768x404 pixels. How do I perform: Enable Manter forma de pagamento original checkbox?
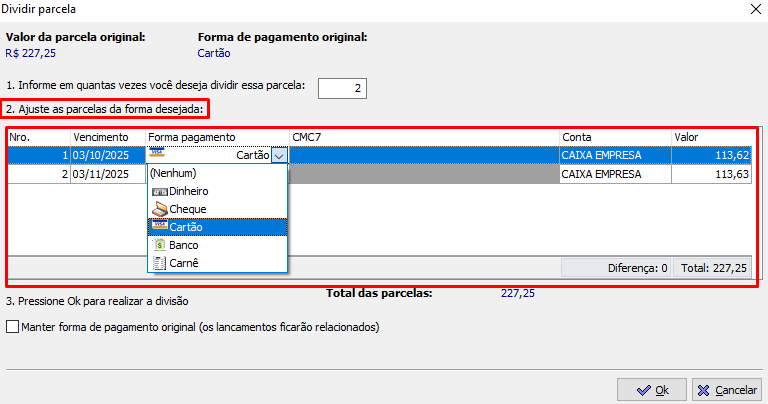pyautogui.click(x=13, y=327)
